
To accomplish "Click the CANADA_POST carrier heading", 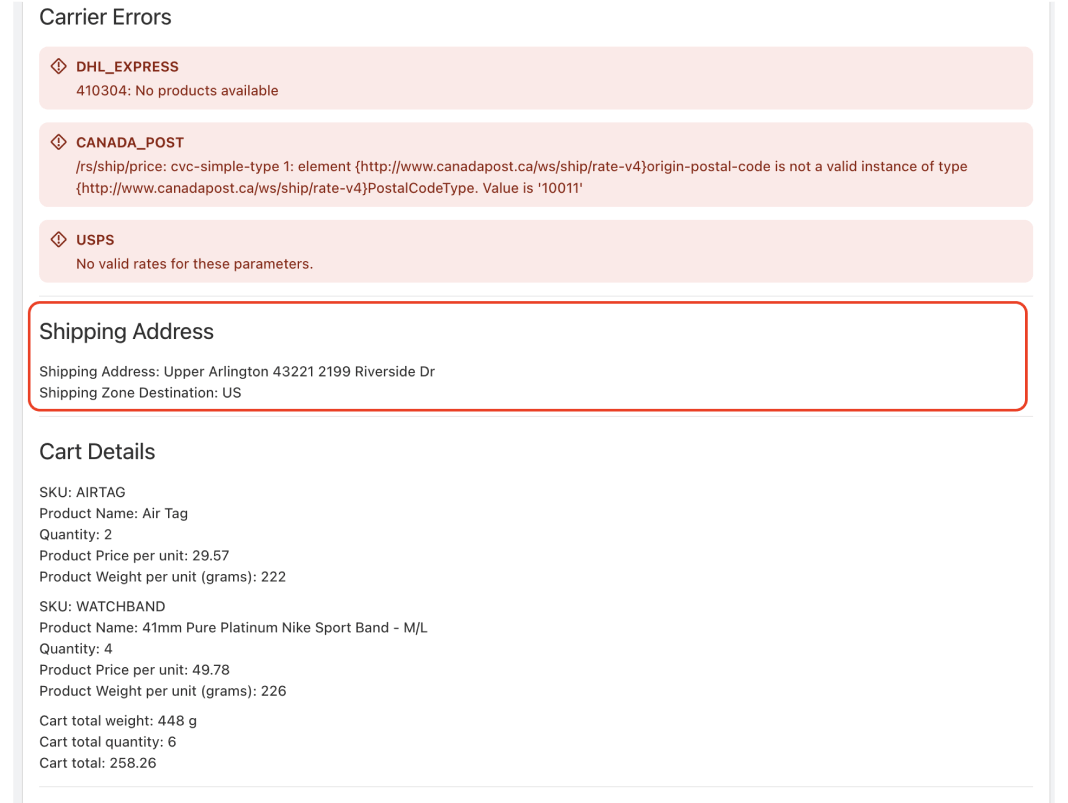I will [130, 142].
